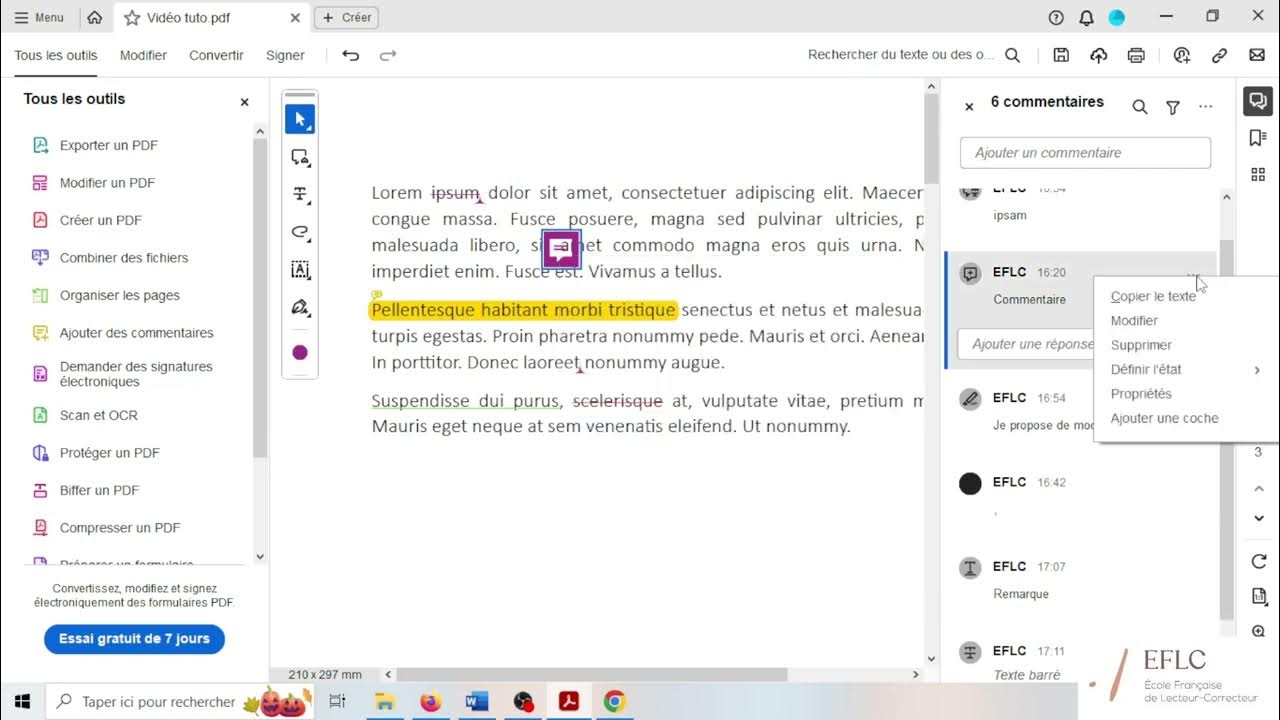
Task: Select the add comment note tool
Action: [x=300, y=157]
